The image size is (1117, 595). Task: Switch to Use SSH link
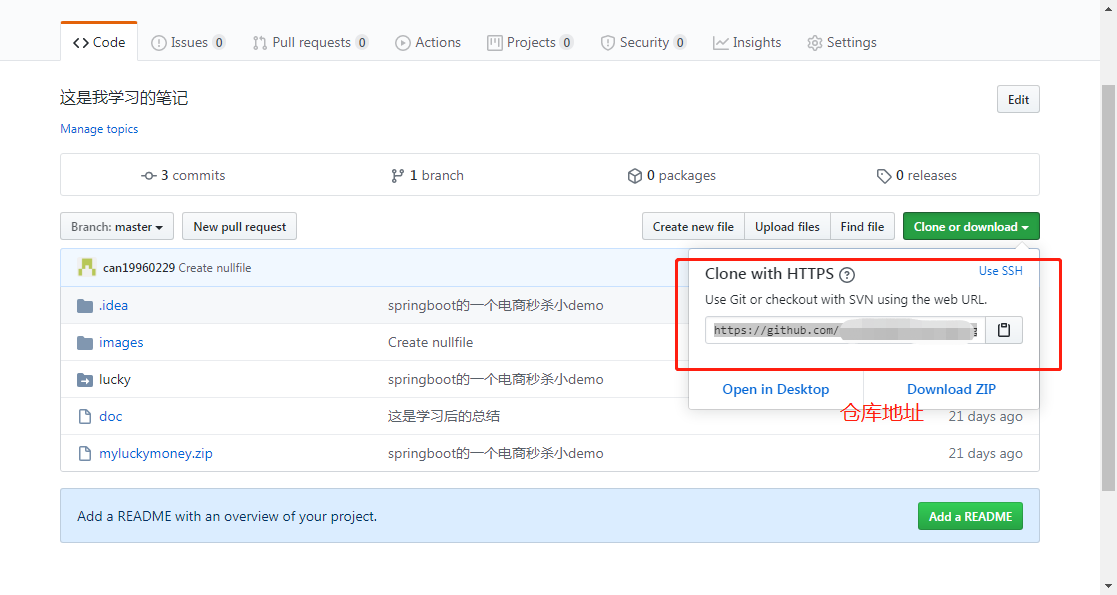(1000, 271)
